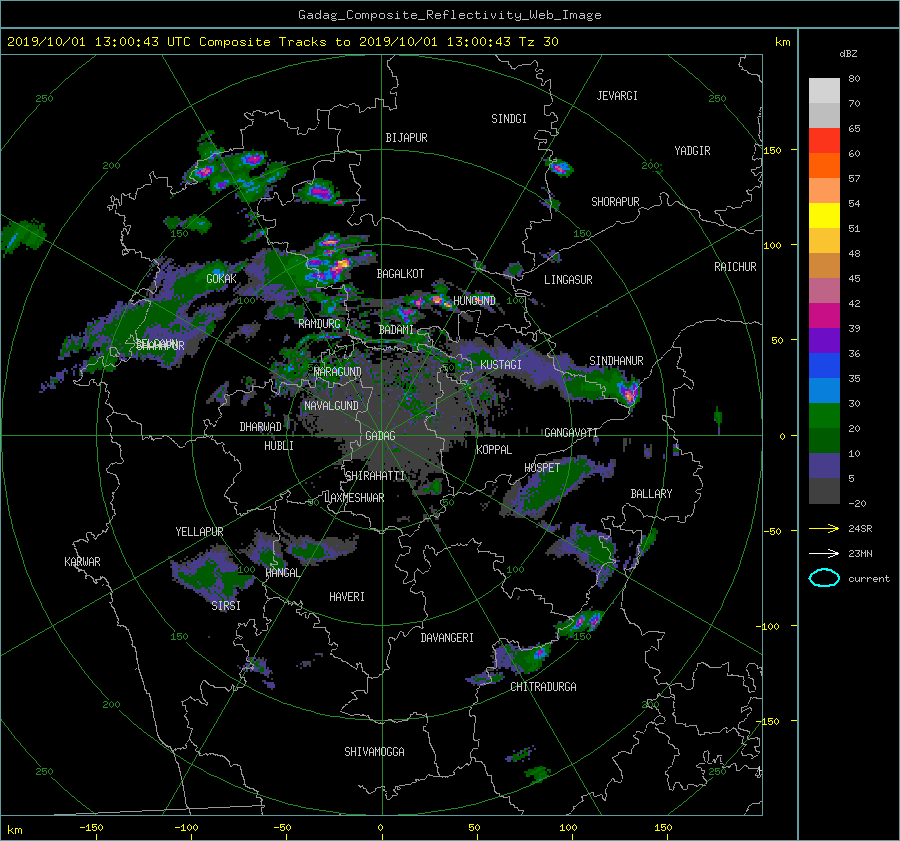The width and height of the screenshot is (900, 841).
Task: Select the BADAMI label
Action: point(396,330)
